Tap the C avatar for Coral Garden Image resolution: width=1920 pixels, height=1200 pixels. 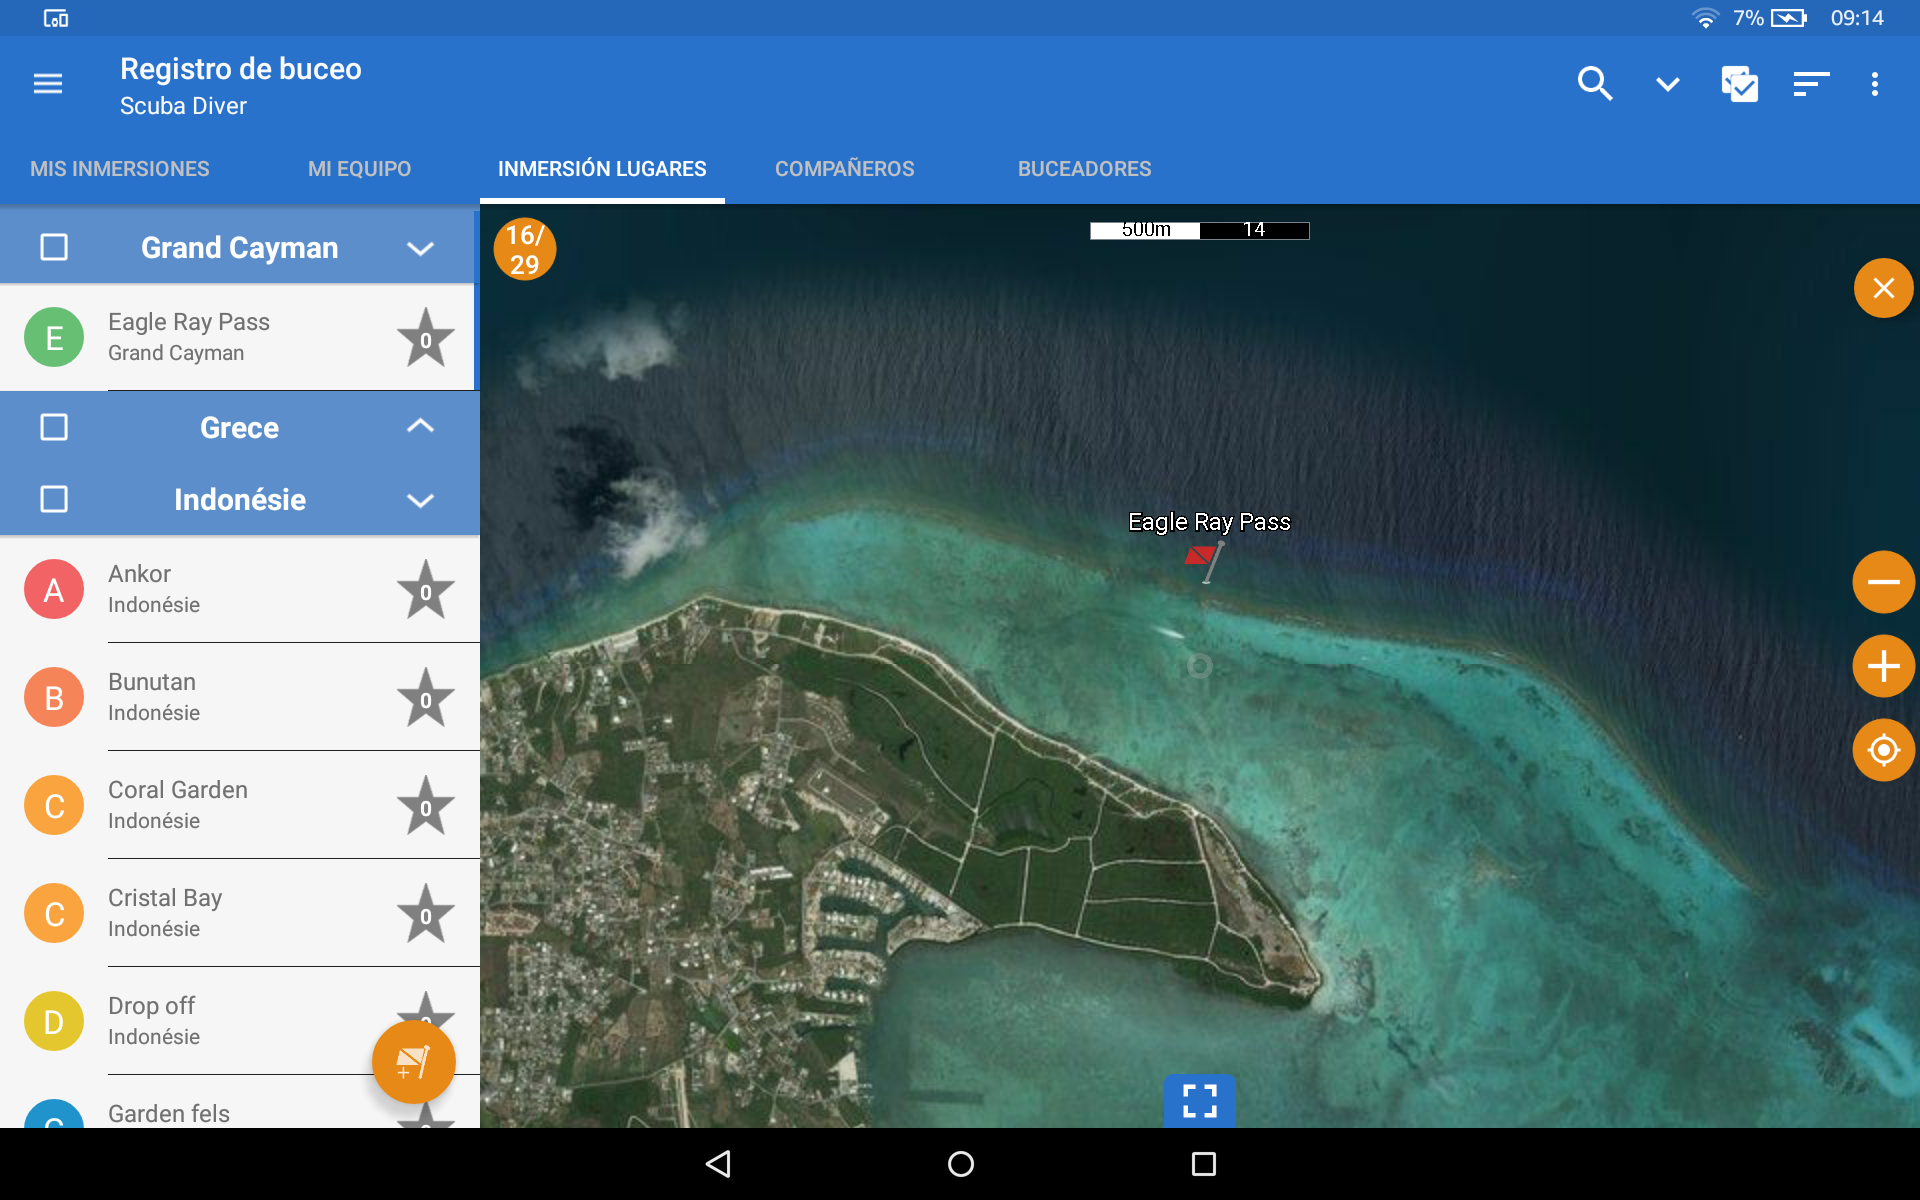[54, 805]
